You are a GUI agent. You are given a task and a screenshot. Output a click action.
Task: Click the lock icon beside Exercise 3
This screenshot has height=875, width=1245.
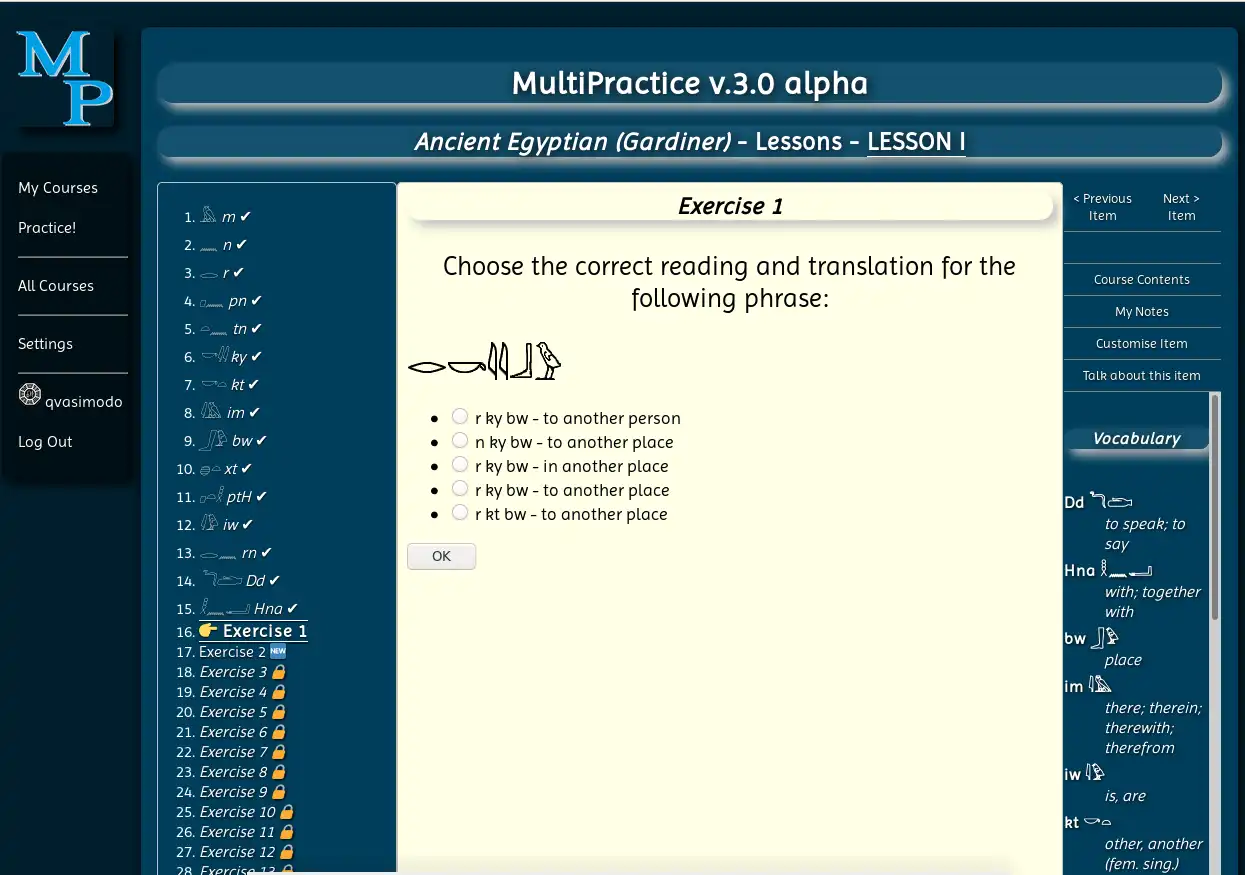pyautogui.click(x=279, y=672)
